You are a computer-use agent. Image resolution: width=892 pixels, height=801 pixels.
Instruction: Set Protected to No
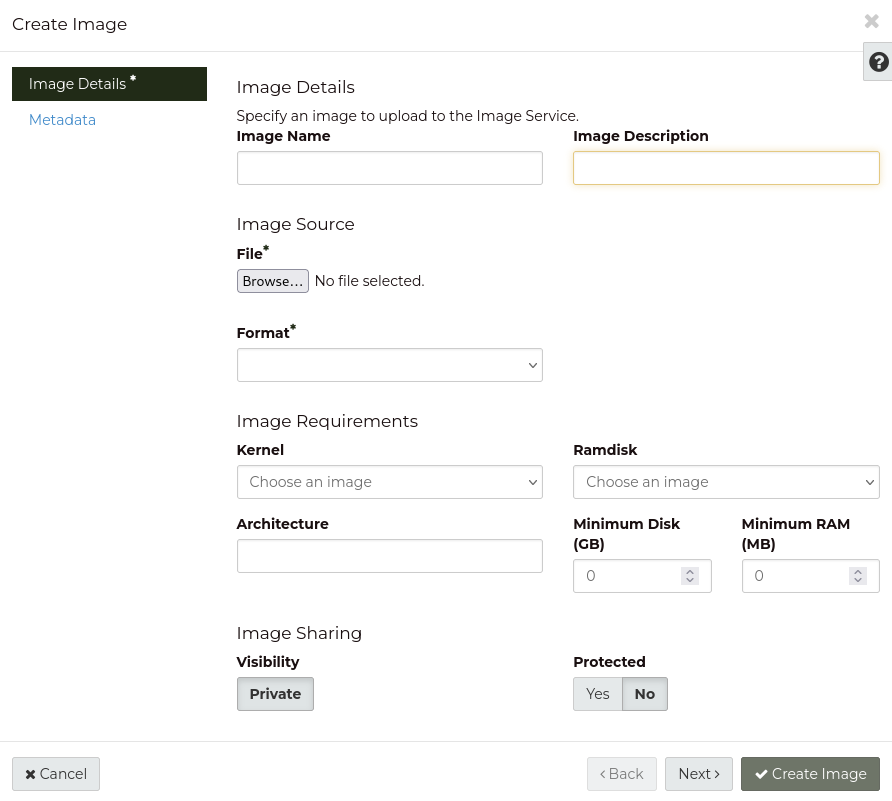click(645, 694)
